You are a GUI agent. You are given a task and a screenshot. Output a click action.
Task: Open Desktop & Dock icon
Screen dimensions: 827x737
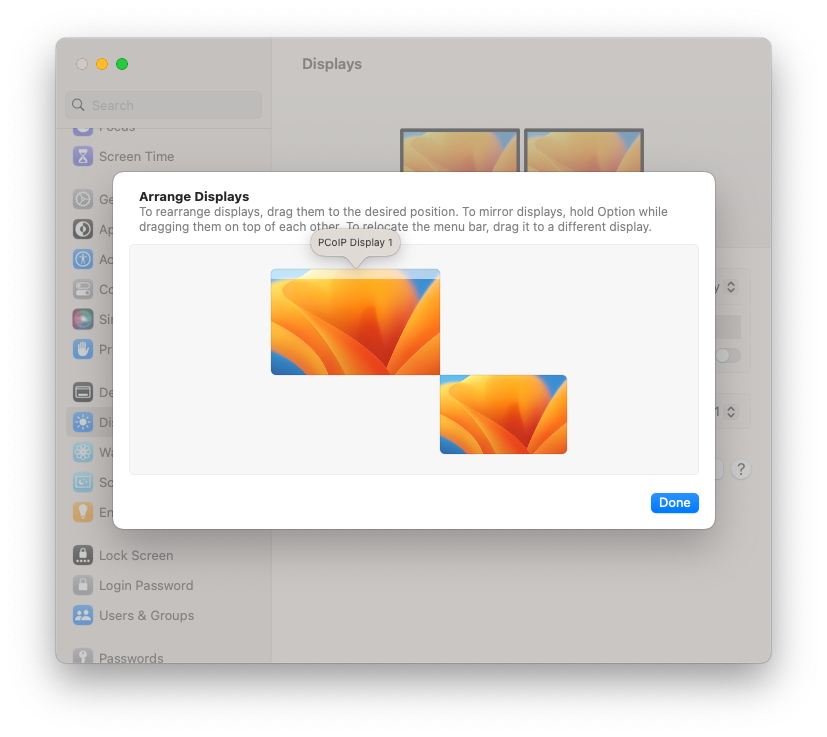click(x=83, y=392)
